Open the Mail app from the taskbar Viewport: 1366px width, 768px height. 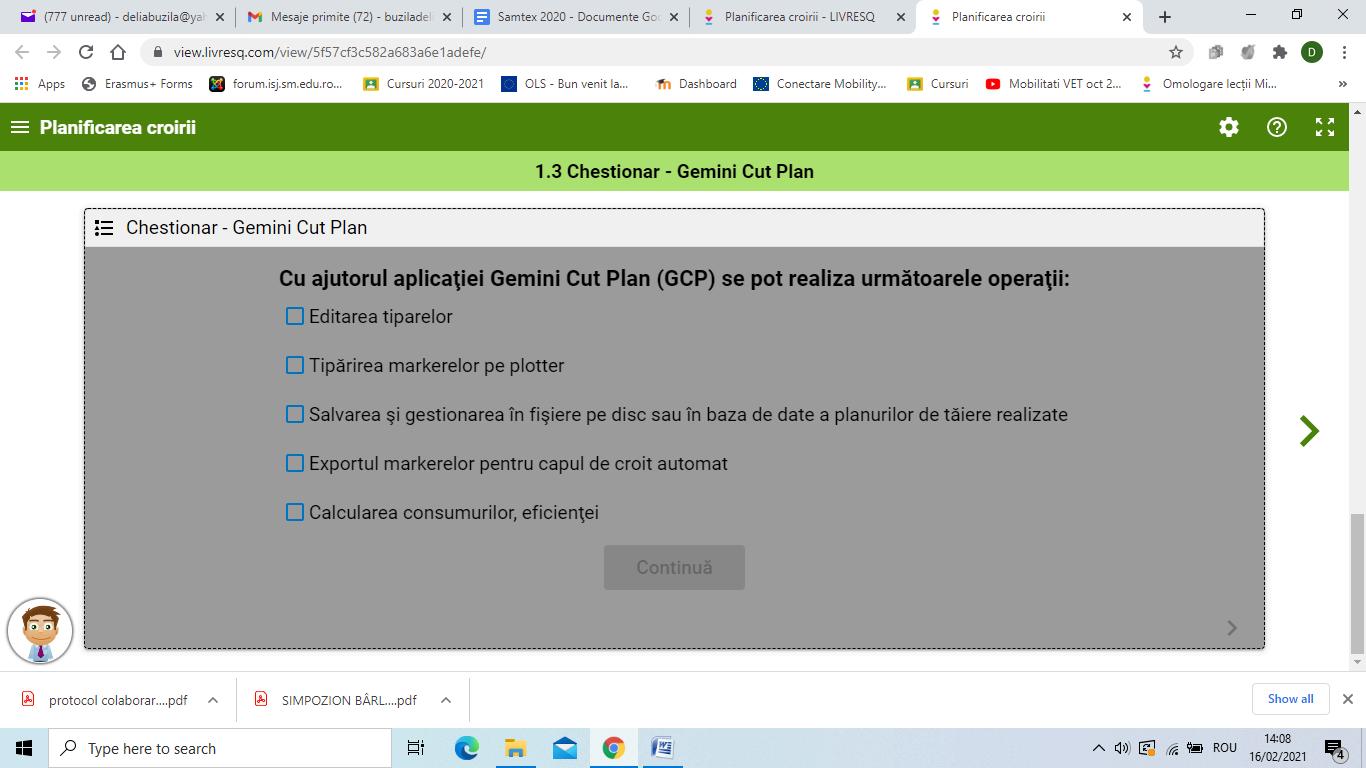pyautogui.click(x=564, y=748)
